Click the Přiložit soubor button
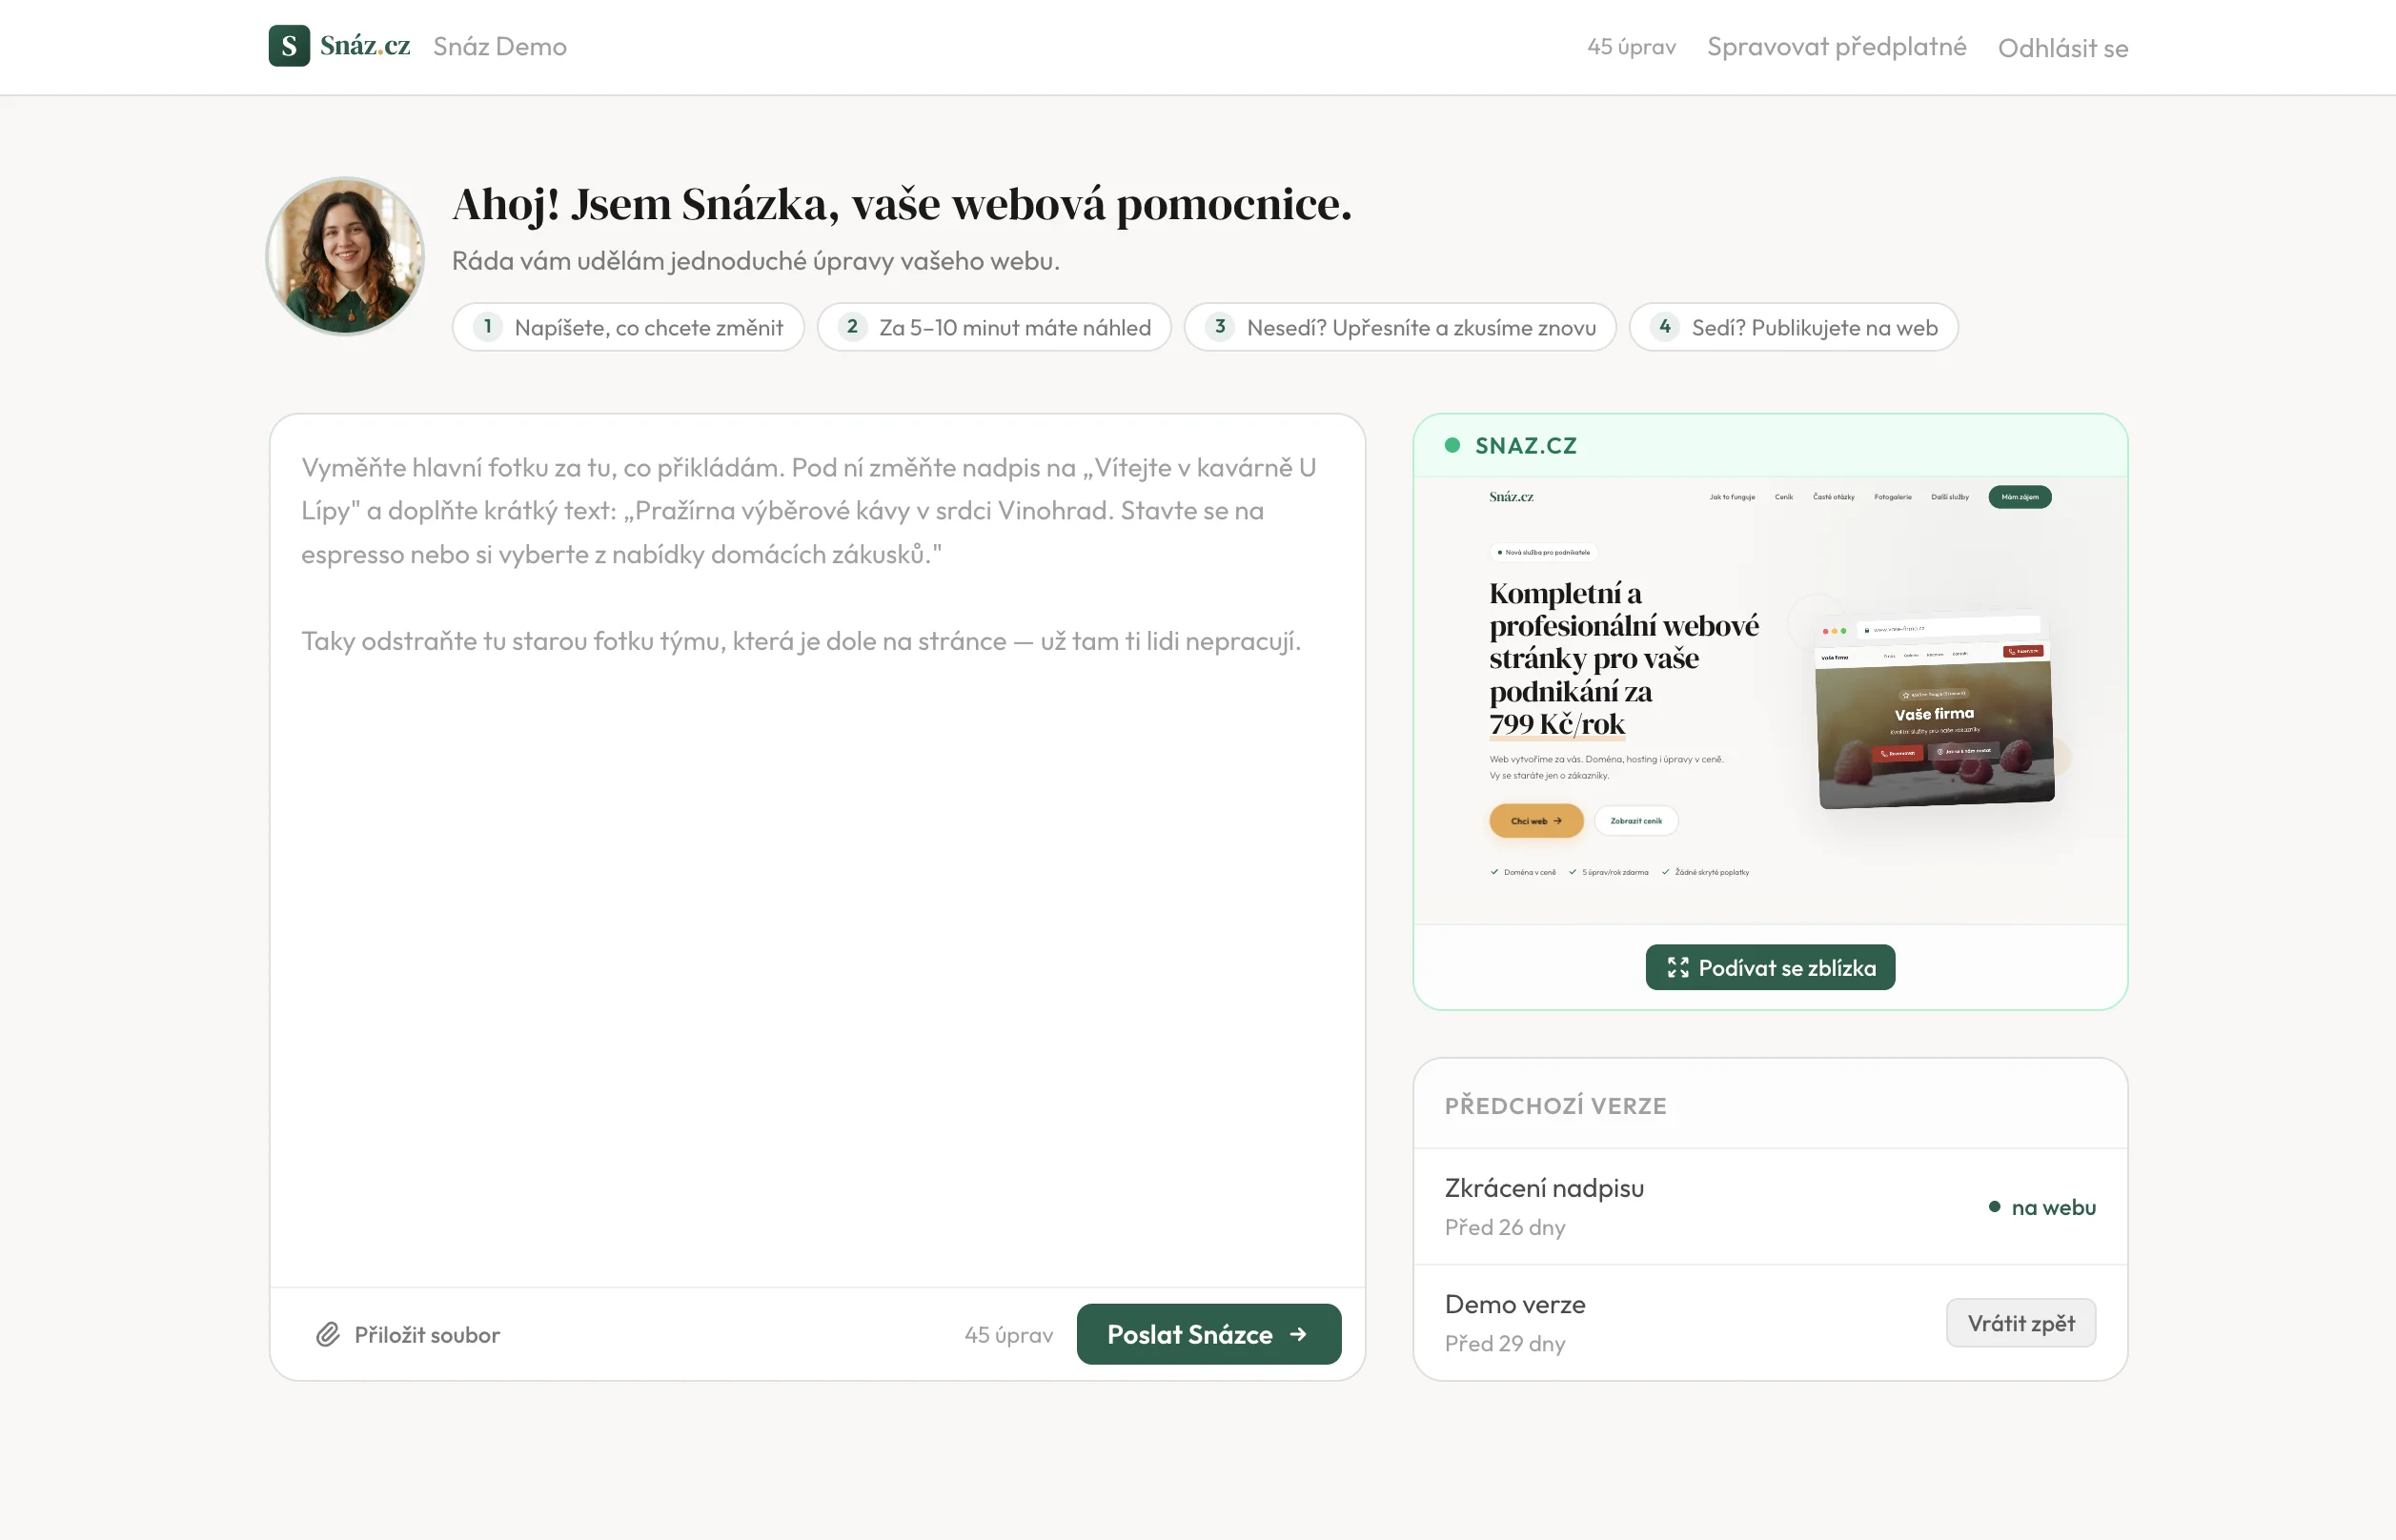This screenshot has height=1540, width=2396. pos(408,1335)
